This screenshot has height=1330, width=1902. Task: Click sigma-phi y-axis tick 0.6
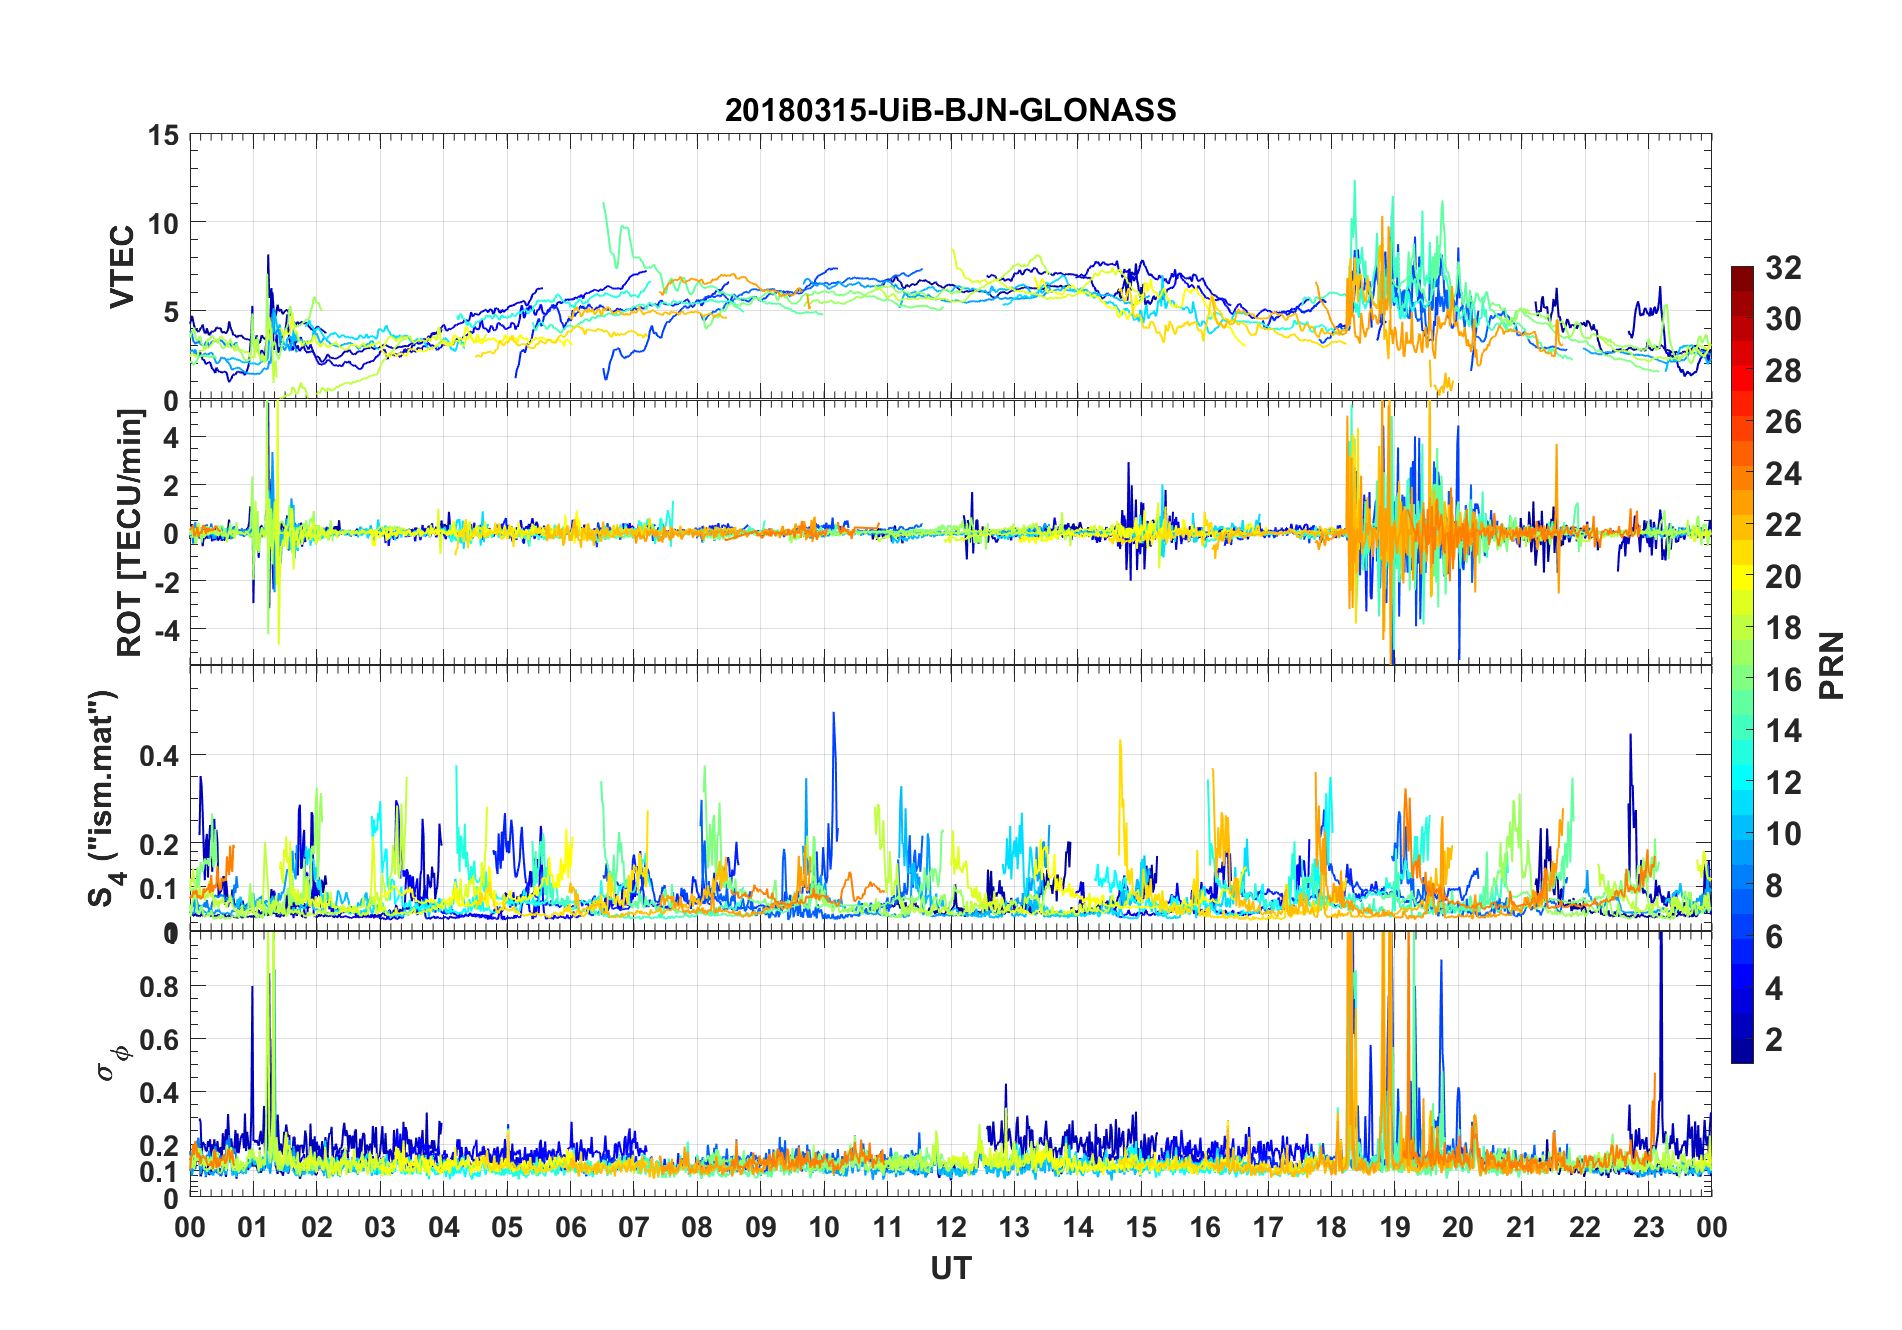pos(159,1039)
